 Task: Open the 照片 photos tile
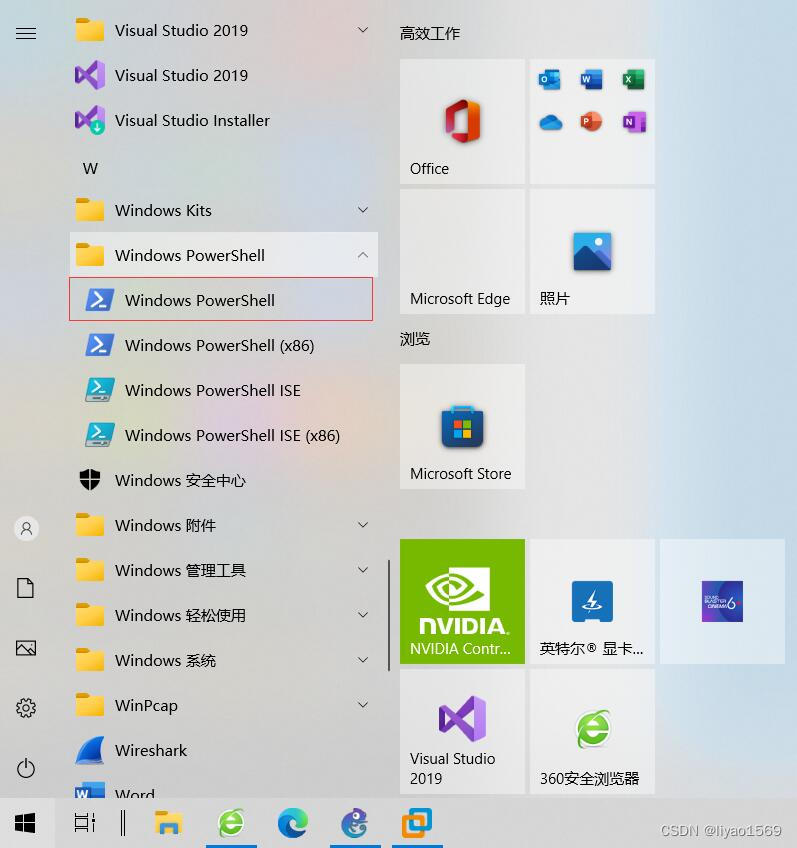(592, 251)
